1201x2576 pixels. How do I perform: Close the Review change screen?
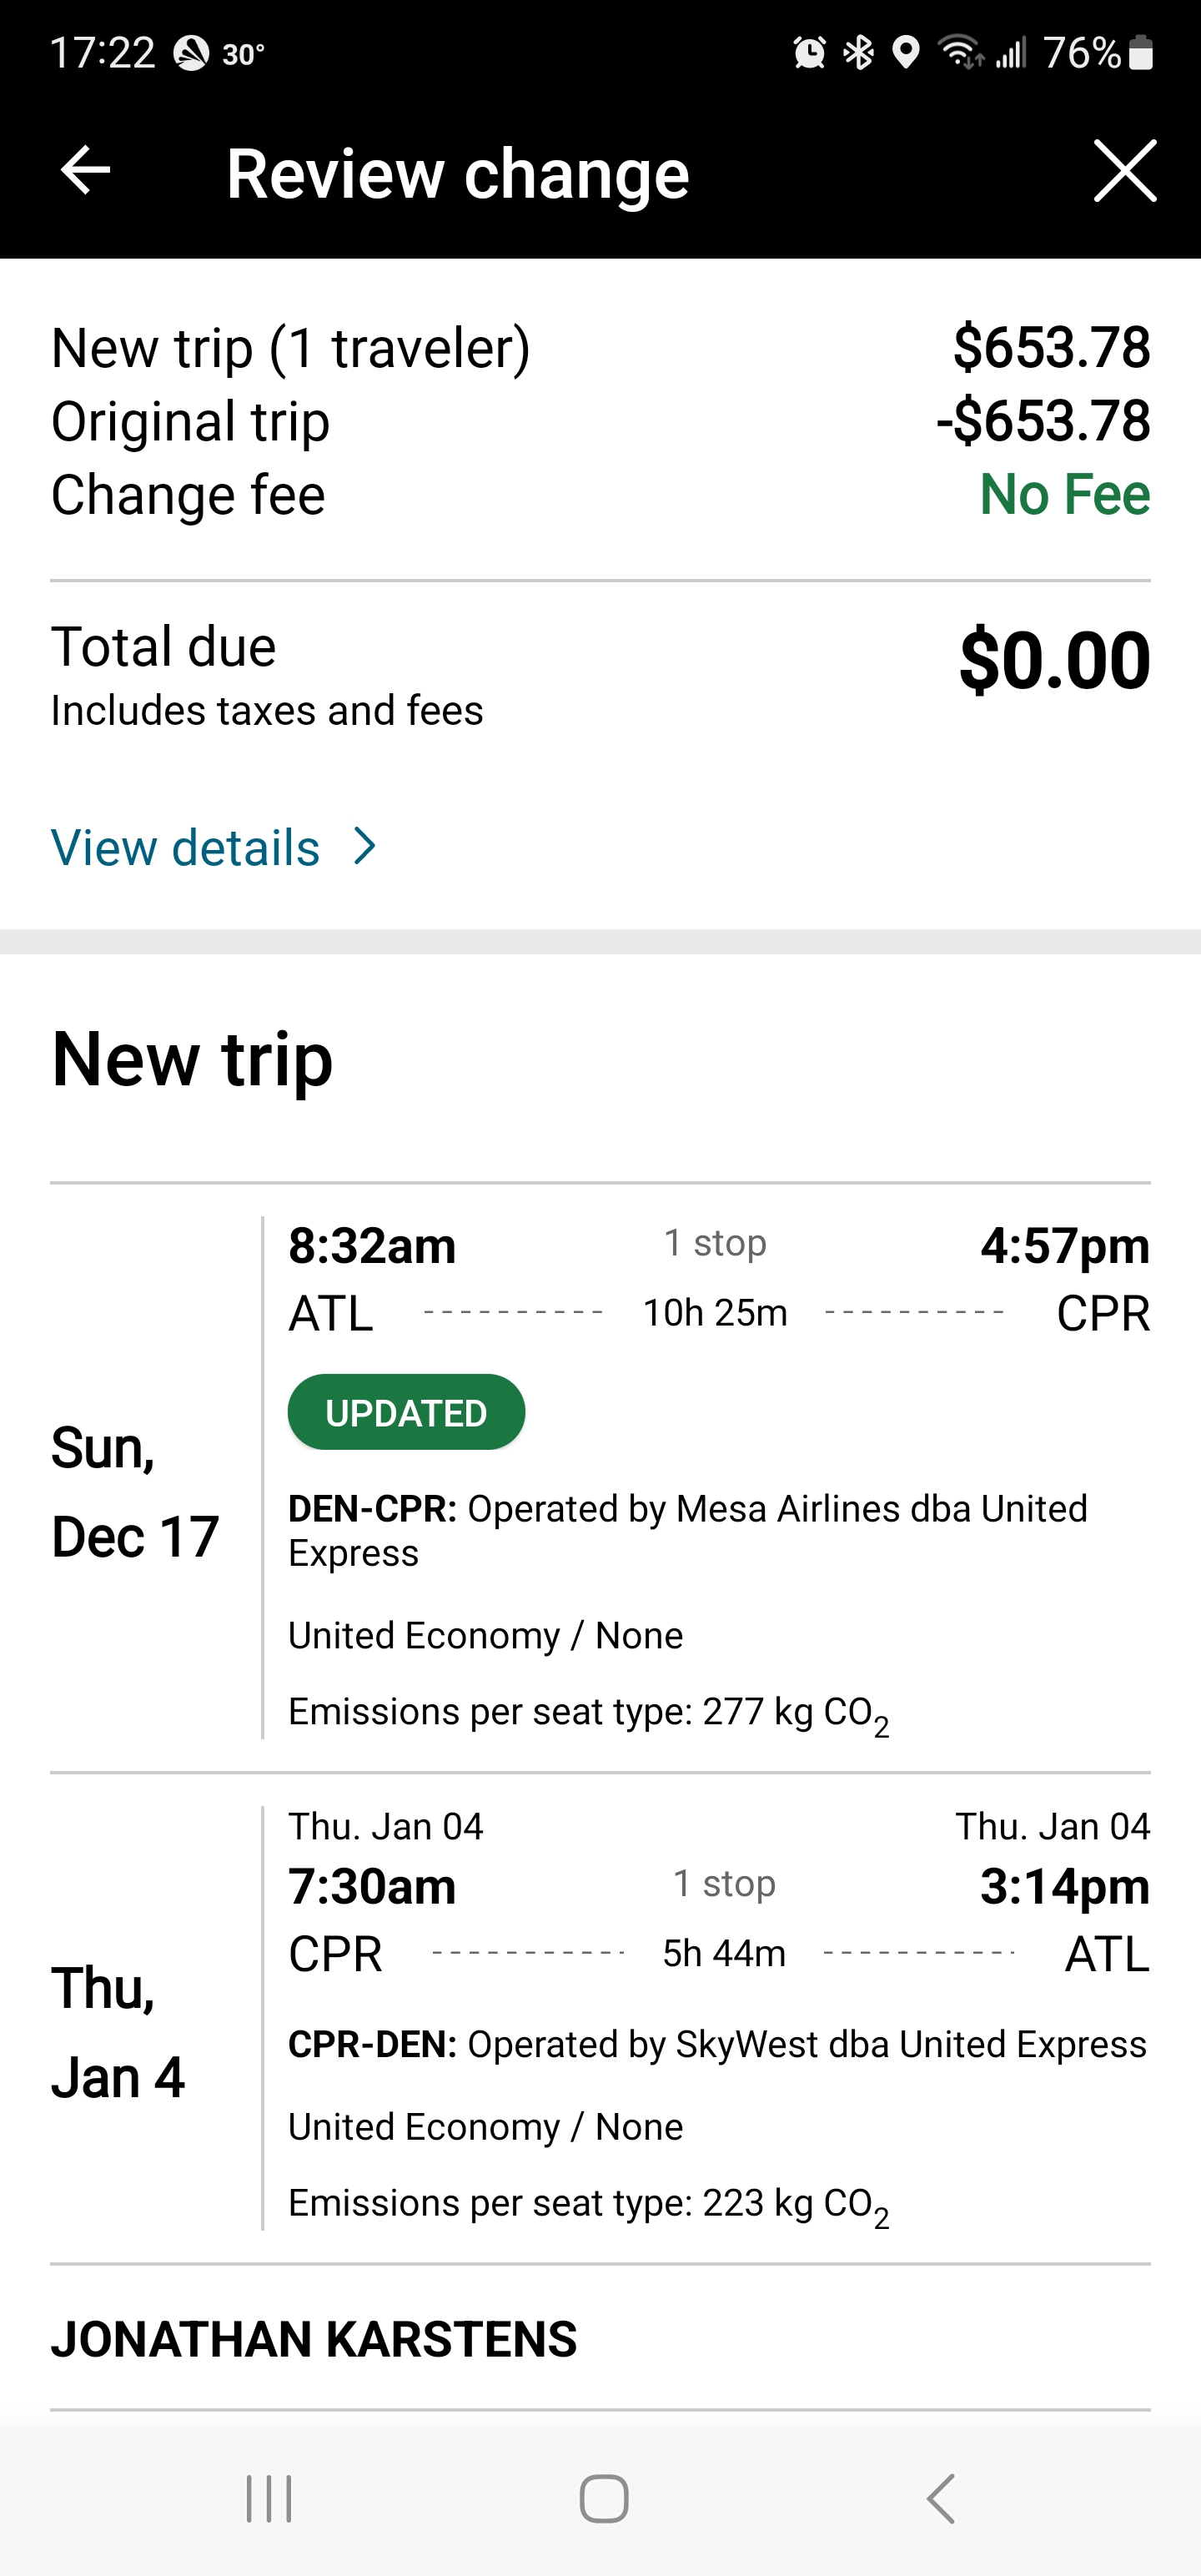[1124, 171]
